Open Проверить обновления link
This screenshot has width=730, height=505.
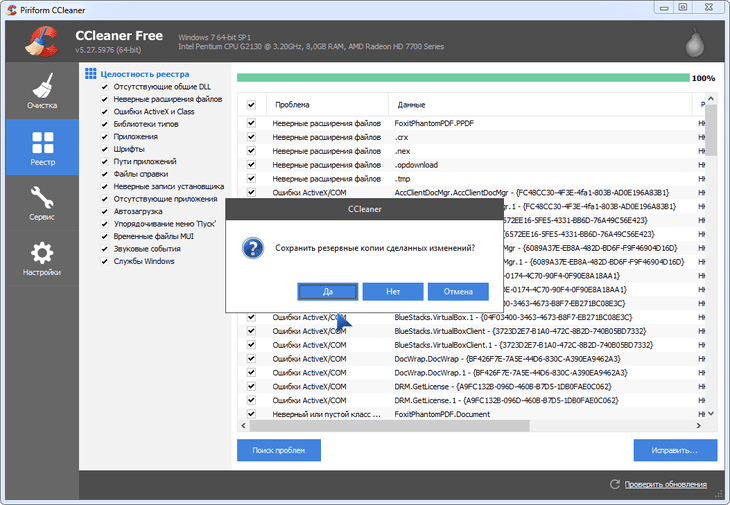tap(665, 485)
